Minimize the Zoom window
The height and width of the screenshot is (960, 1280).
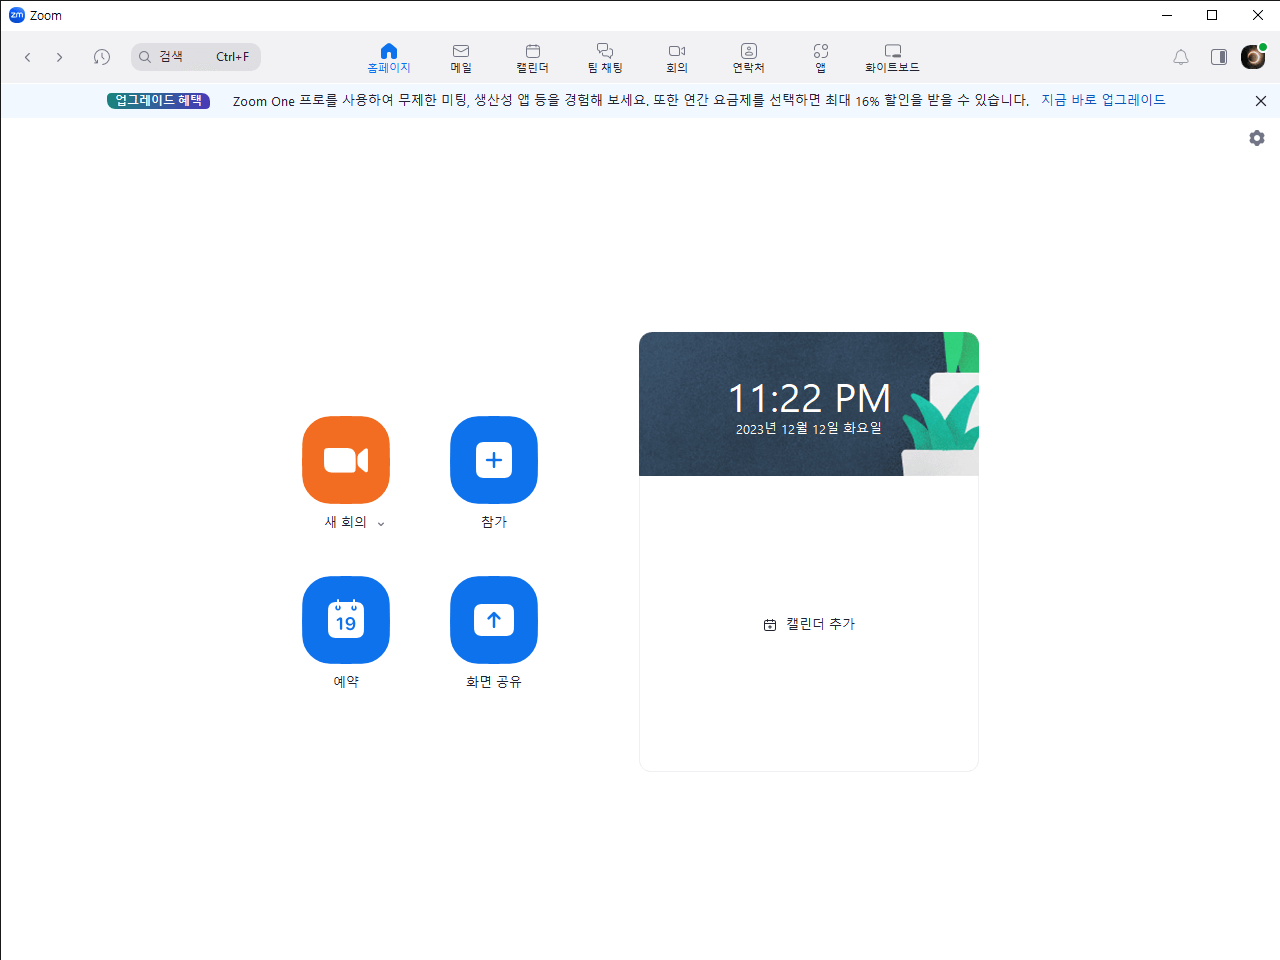click(1167, 15)
